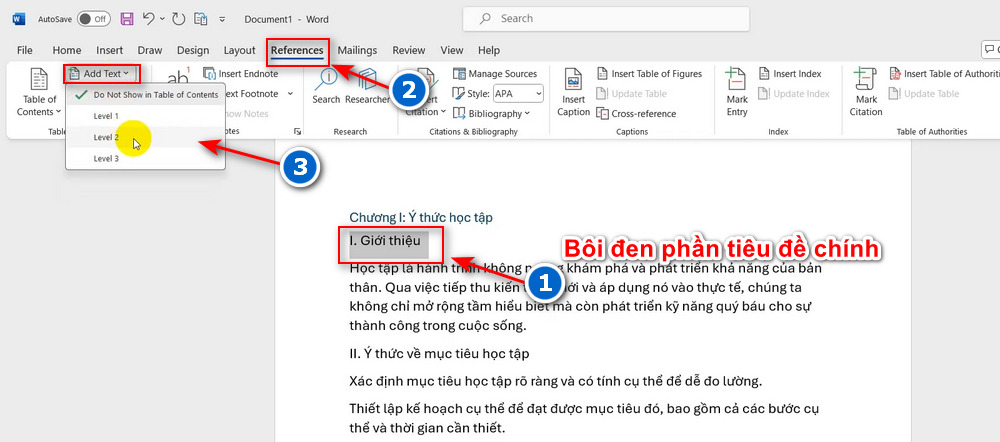This screenshot has width=1000, height=442.
Task: Open the Help tab
Action: point(489,50)
